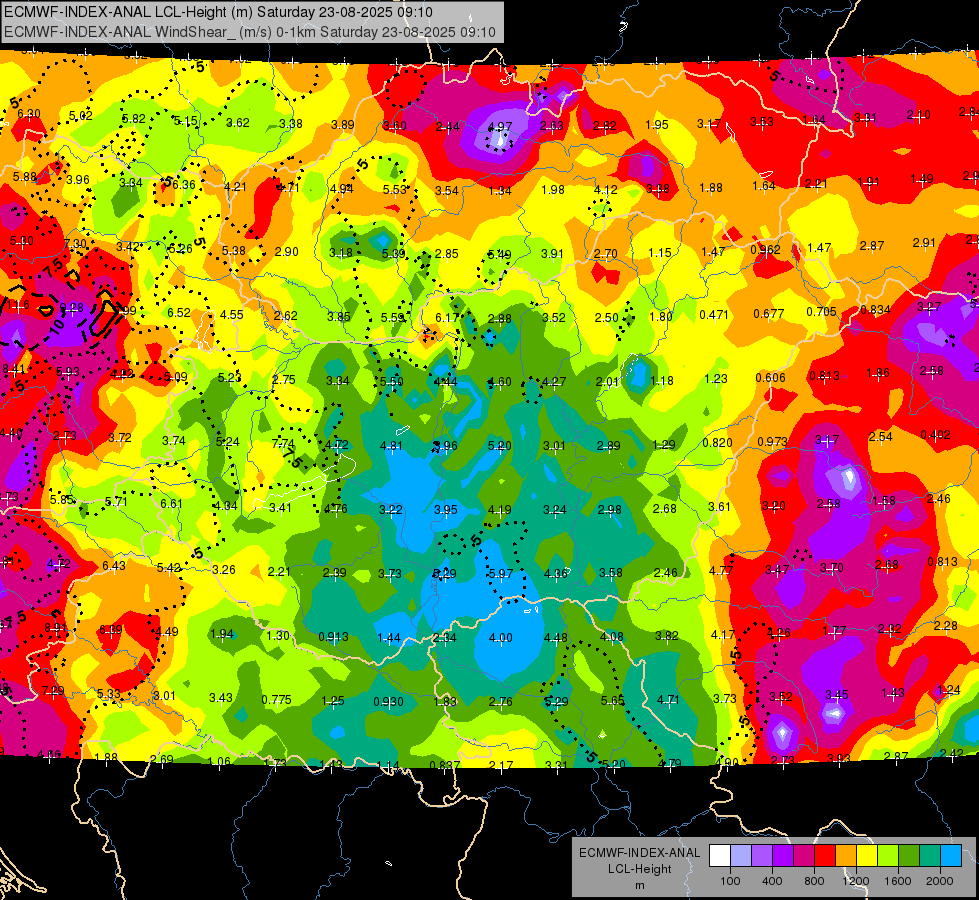Click the wind shear value 9.28

(x=71, y=307)
